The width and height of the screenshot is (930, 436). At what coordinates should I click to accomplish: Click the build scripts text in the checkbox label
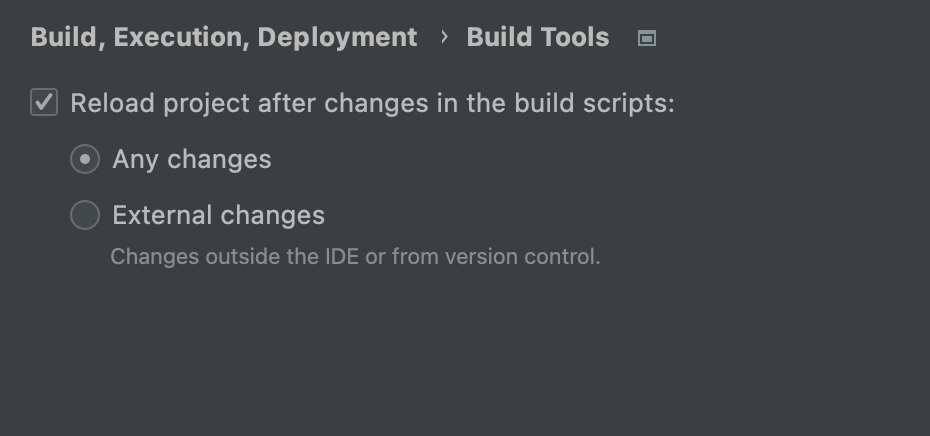(x=601, y=103)
